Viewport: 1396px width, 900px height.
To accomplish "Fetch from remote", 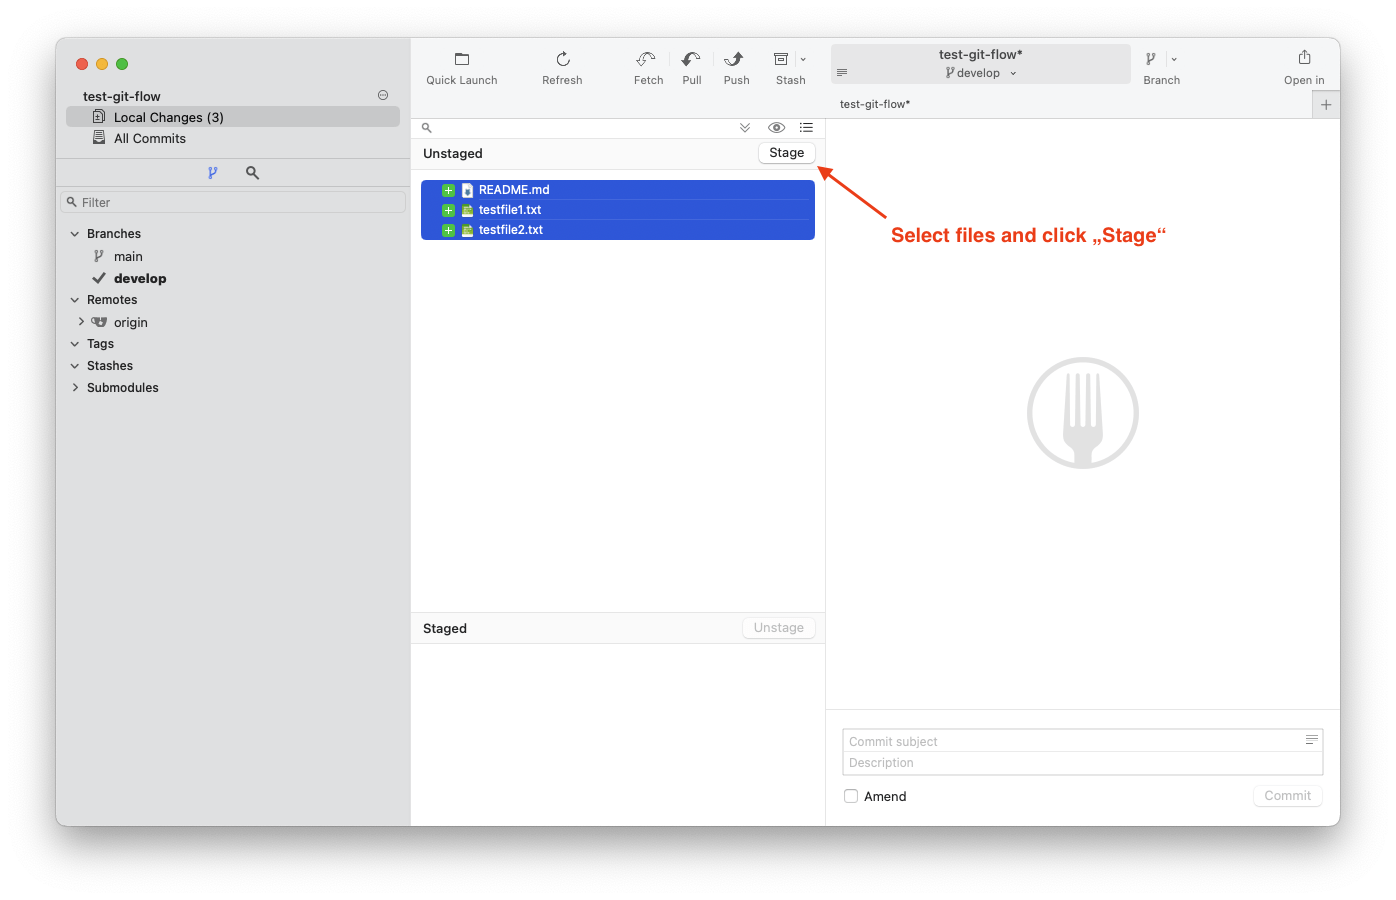I will 647,60.
